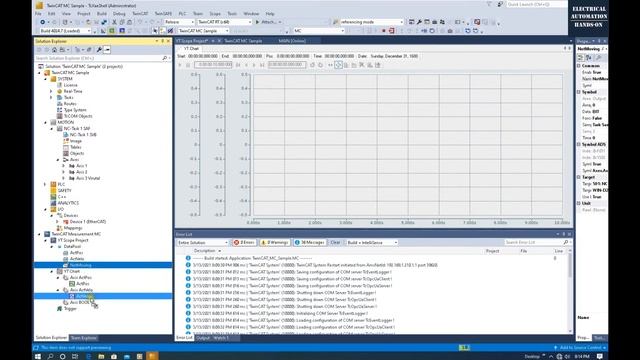Select the Routes tree item
640x360 pixels.
click(70, 104)
